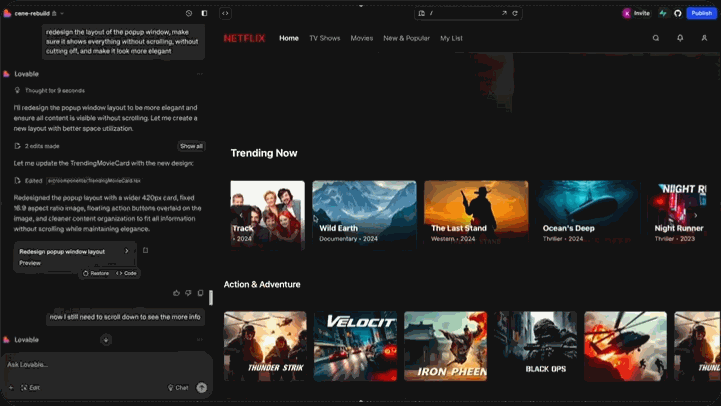721x406 pixels.
Task: Click the device preview icon in the URL bar
Action: coord(422,13)
